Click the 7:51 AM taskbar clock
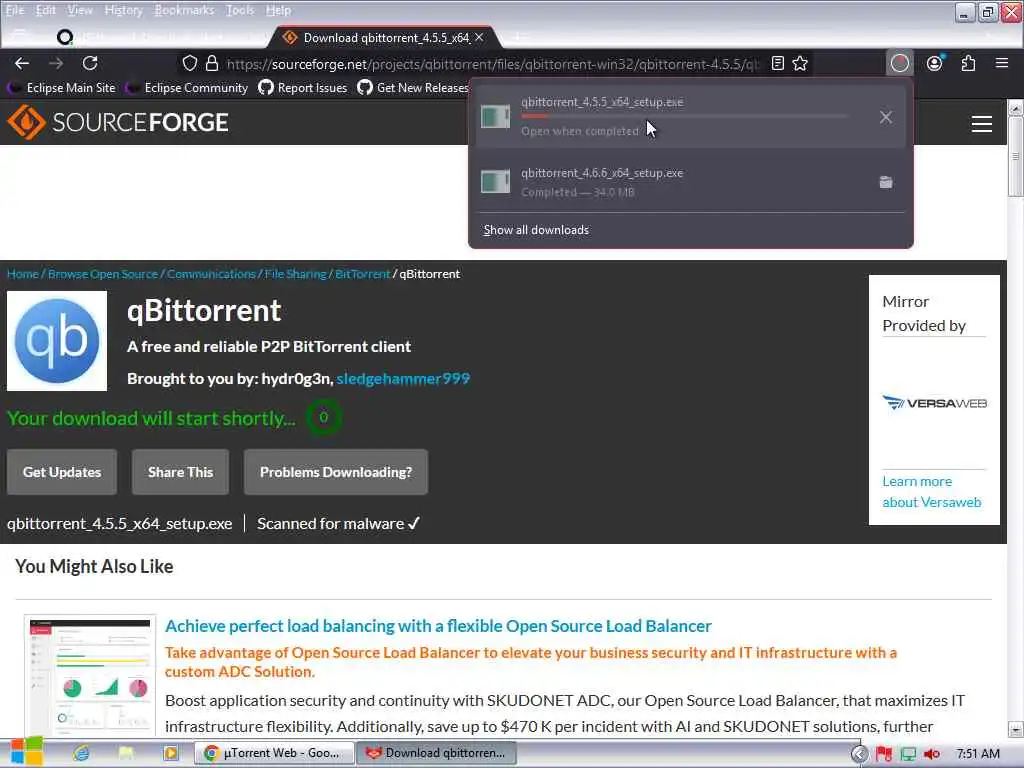1024x768 pixels. click(978, 754)
